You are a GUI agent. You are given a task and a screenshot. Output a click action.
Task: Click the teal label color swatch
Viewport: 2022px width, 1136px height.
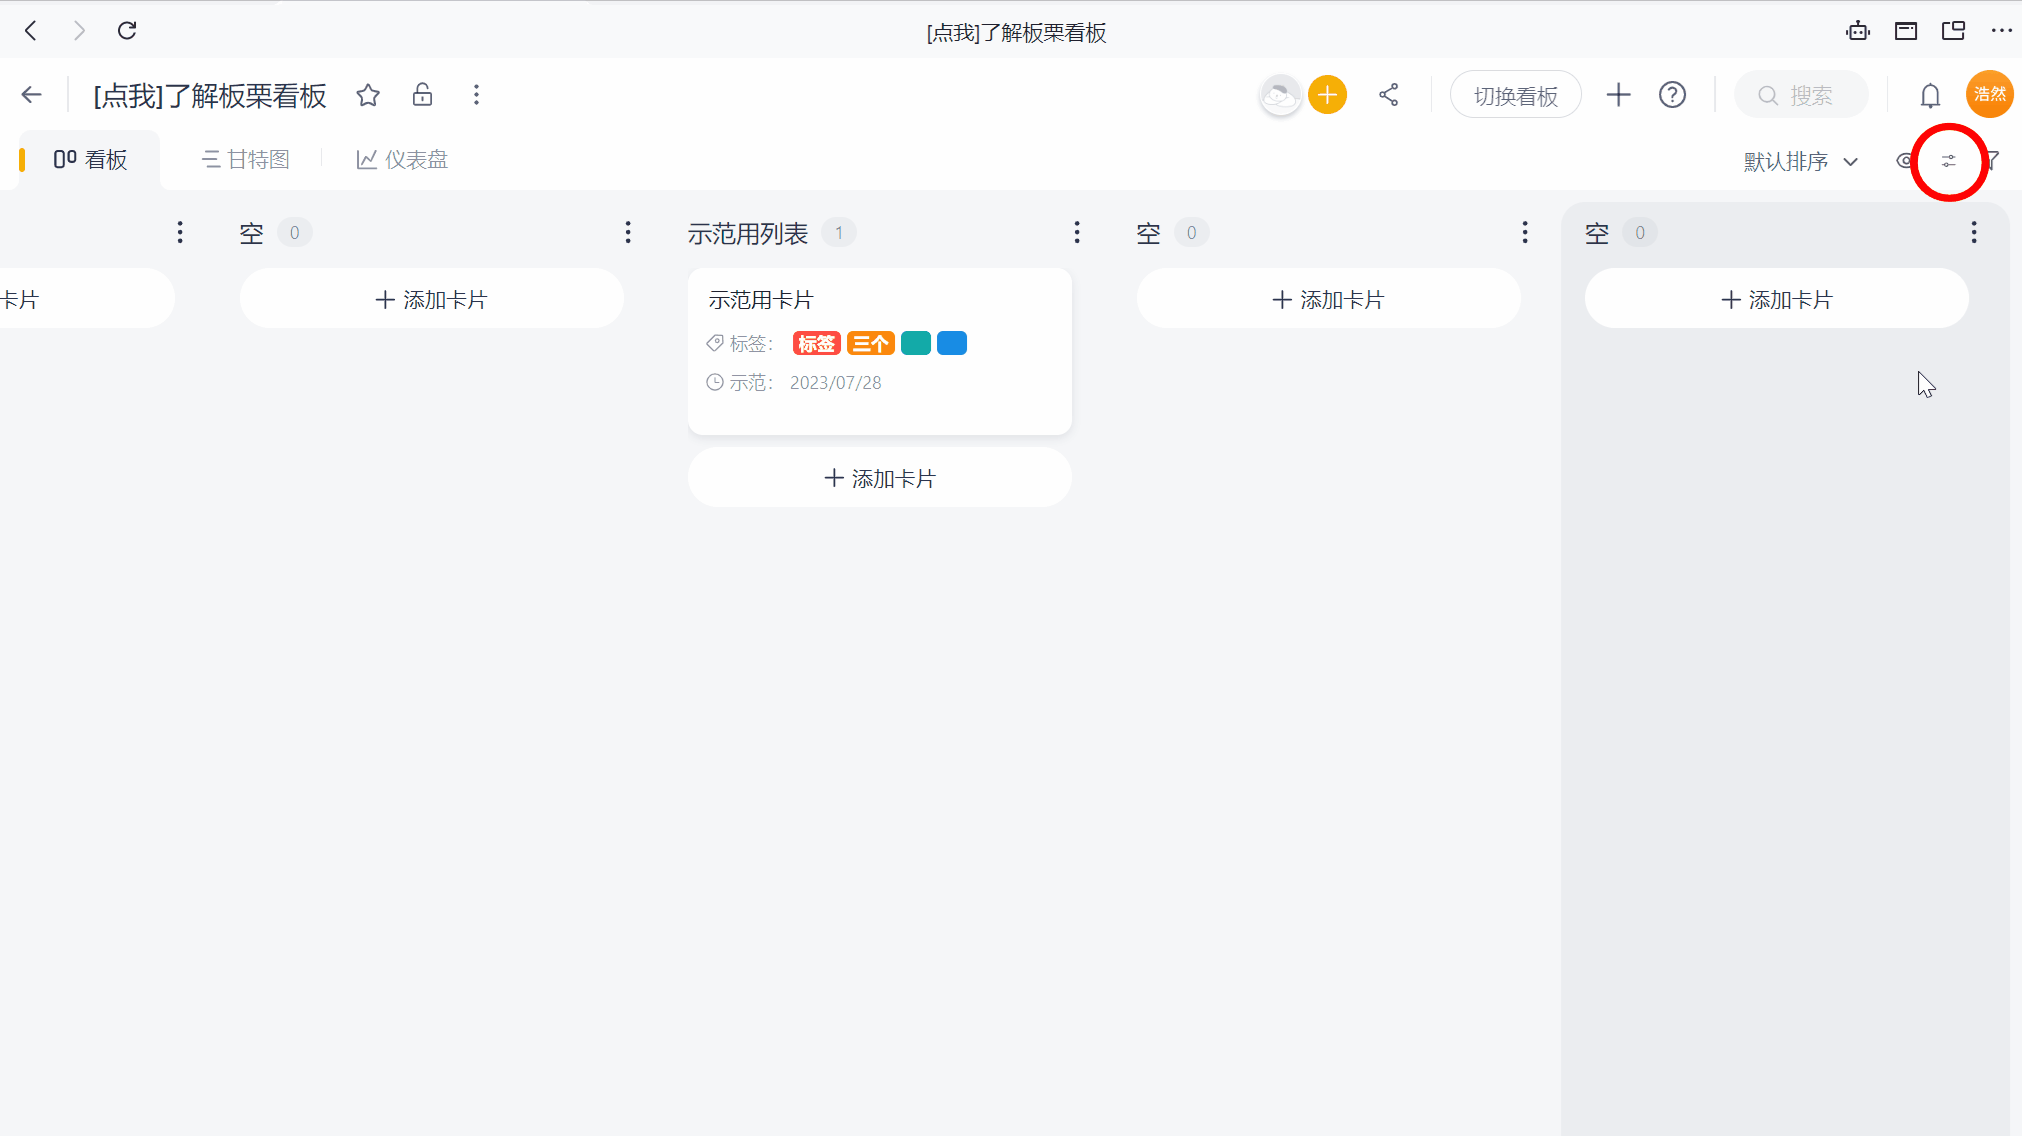pyautogui.click(x=915, y=344)
